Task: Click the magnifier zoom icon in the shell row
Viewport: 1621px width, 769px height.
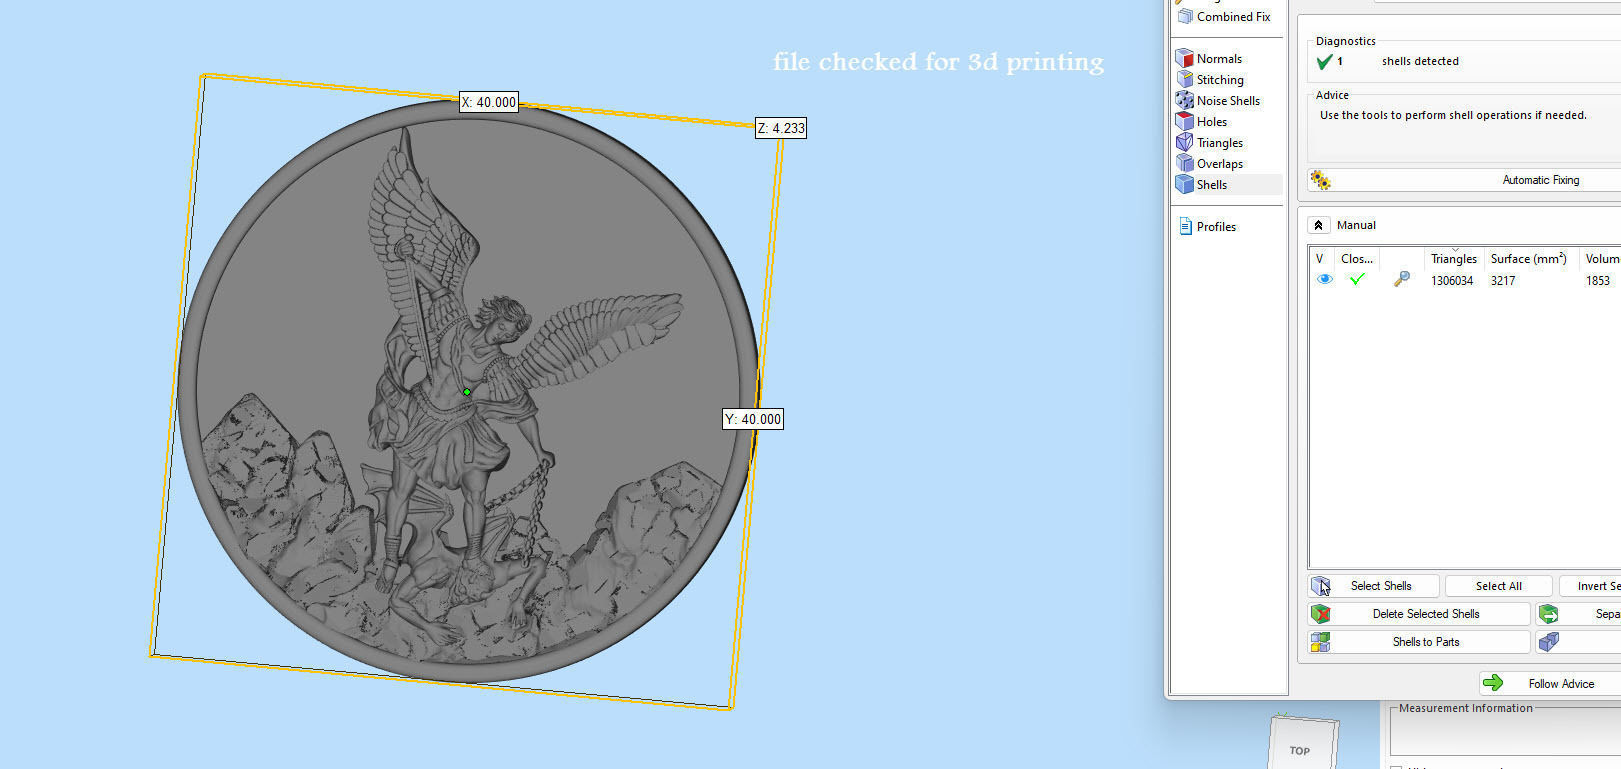Action: [1402, 280]
